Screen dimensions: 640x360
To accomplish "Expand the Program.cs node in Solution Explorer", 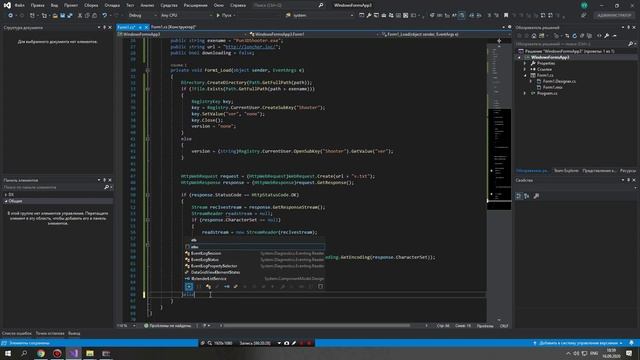I will click(x=525, y=93).
